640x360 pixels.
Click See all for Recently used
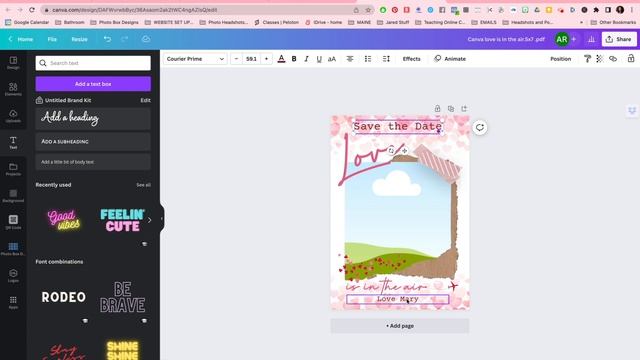[143, 185]
